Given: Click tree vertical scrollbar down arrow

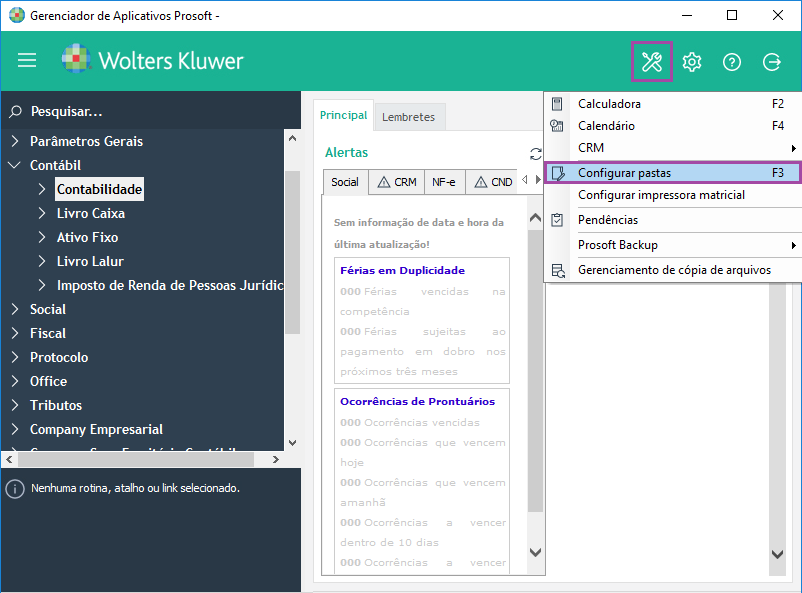Looking at the screenshot, I should pyautogui.click(x=293, y=443).
